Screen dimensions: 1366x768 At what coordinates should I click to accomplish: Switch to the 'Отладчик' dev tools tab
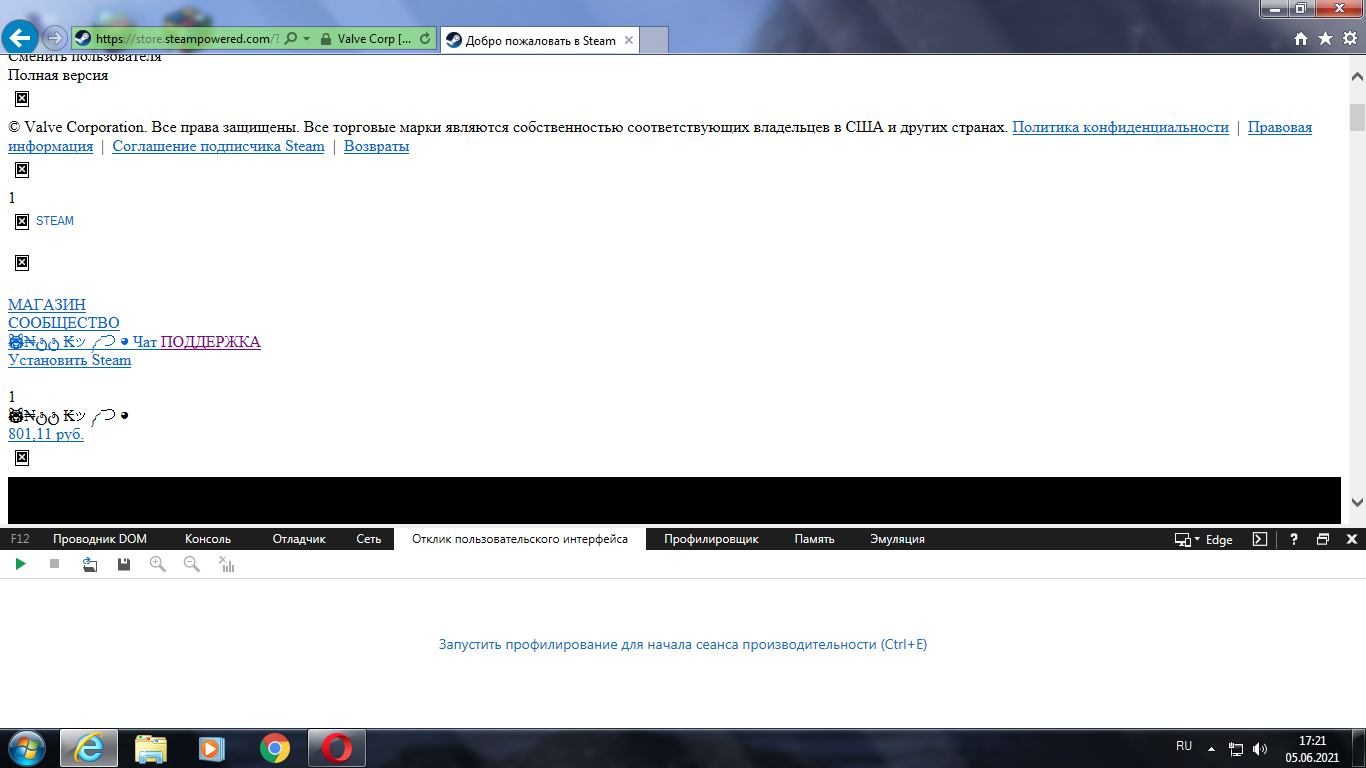coord(299,539)
